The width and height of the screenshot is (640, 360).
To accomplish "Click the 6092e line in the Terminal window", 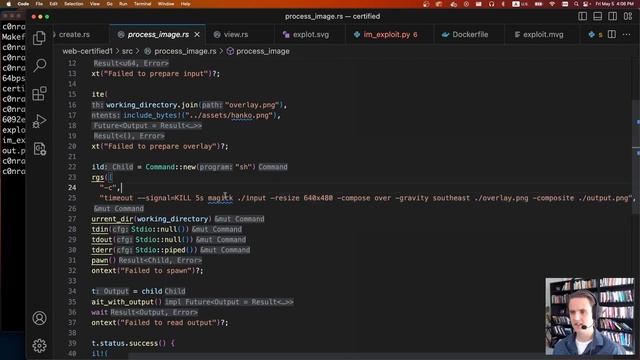I will (x=13, y=120).
